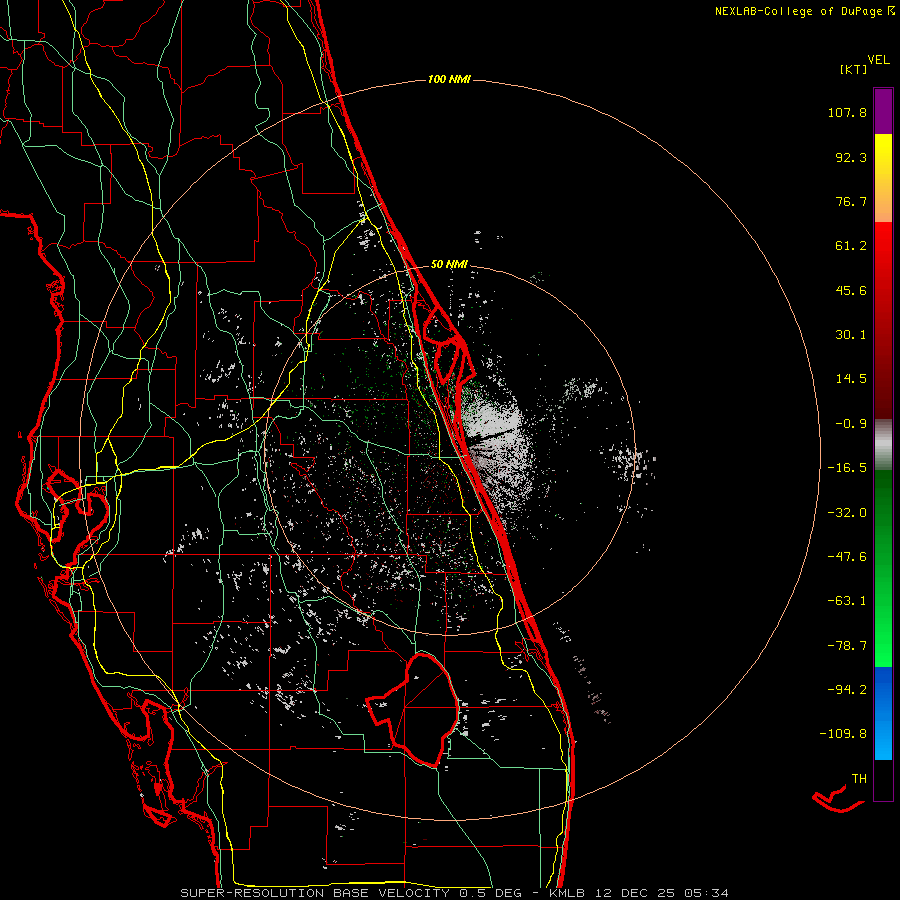Select the -16.5 legend value
The height and width of the screenshot is (900, 900).
click(x=847, y=468)
